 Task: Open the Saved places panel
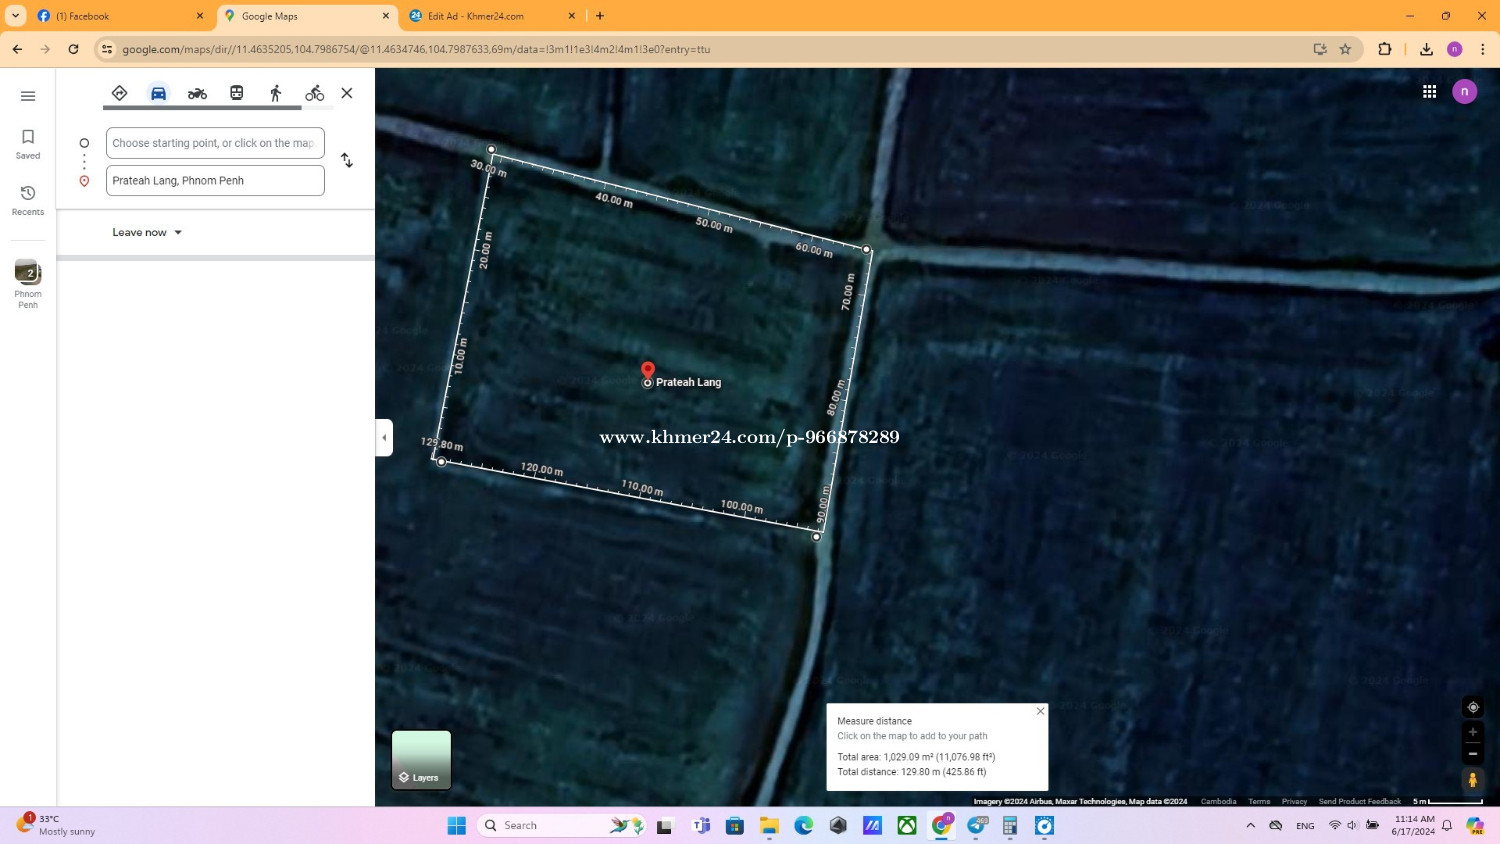pyautogui.click(x=28, y=143)
